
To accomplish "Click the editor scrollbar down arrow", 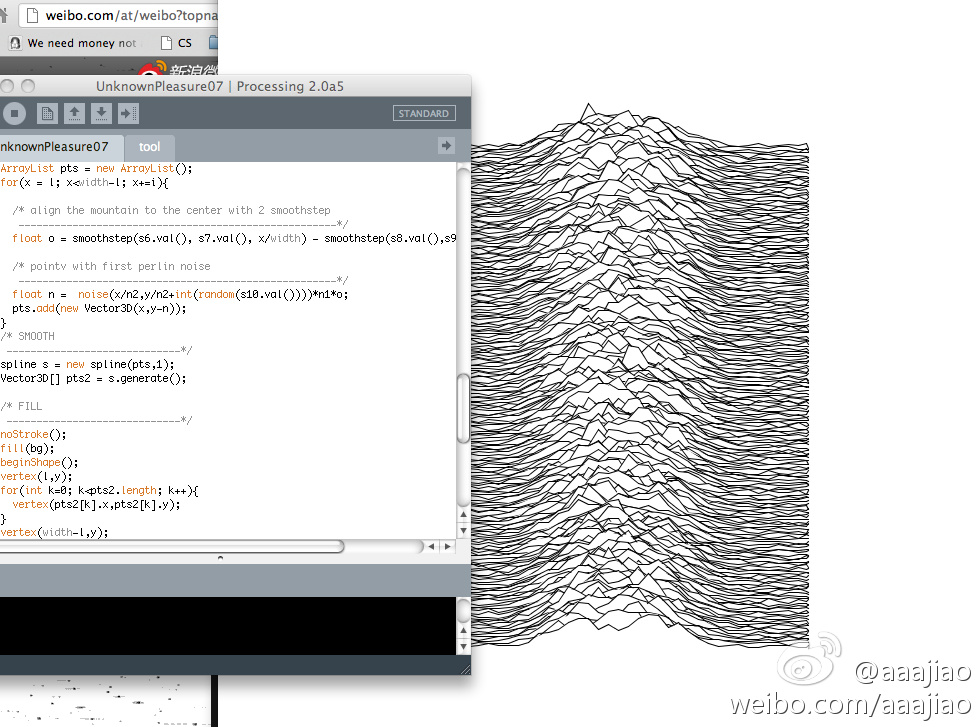I will point(463,531).
